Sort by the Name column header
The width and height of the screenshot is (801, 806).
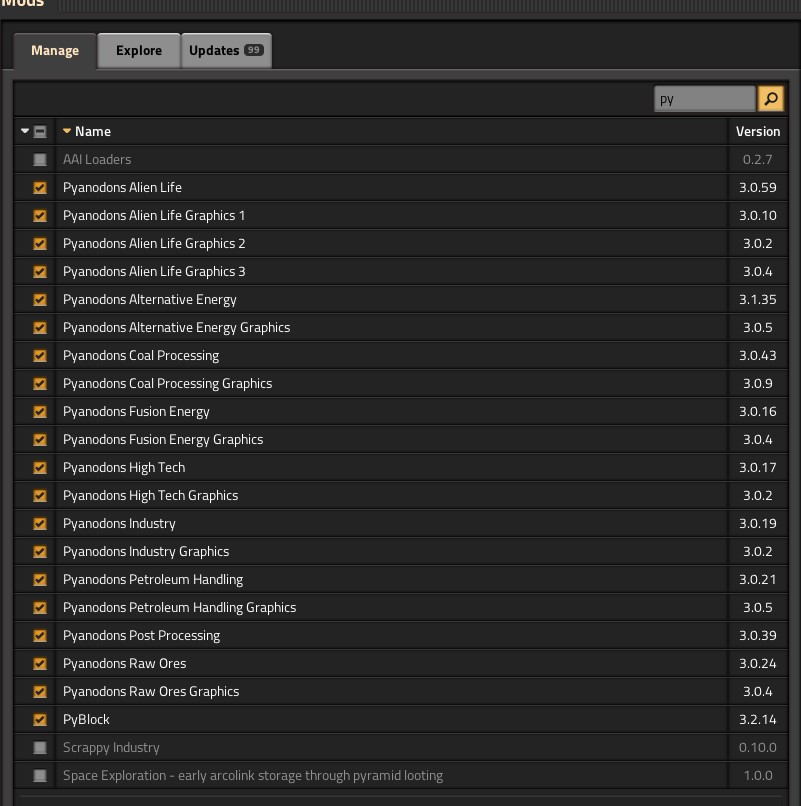pyautogui.click(x=93, y=132)
